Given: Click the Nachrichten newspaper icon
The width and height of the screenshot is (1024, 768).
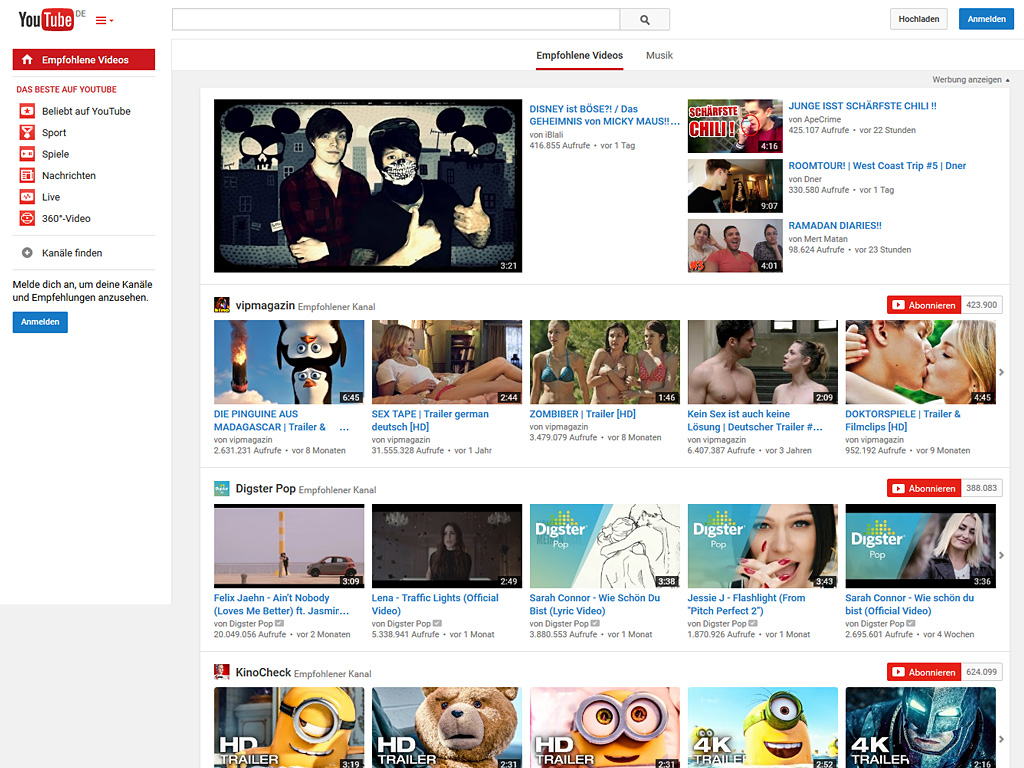Looking at the screenshot, I should [x=27, y=175].
